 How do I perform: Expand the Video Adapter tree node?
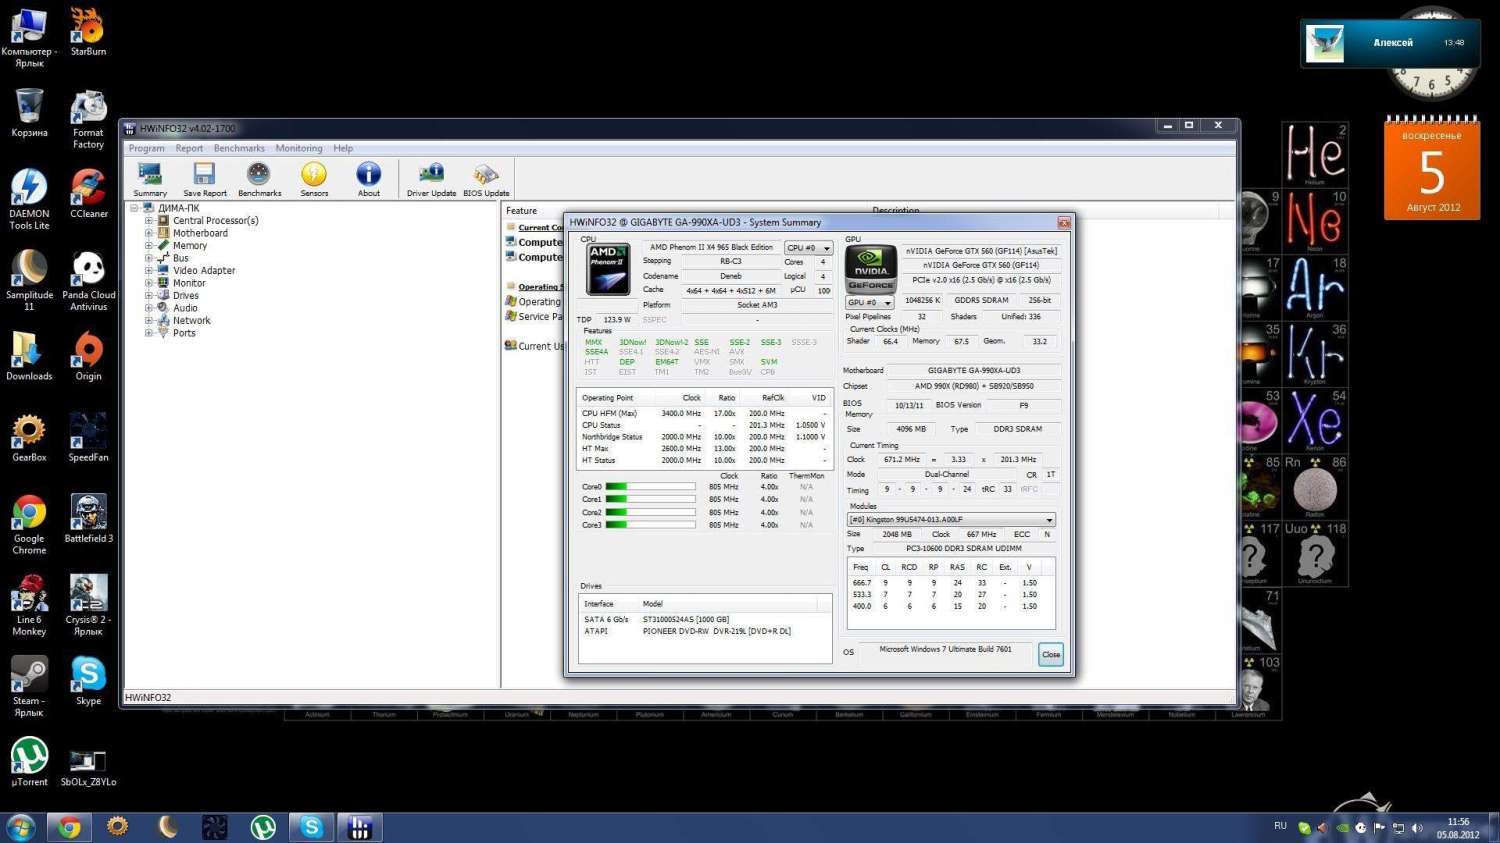(x=149, y=271)
